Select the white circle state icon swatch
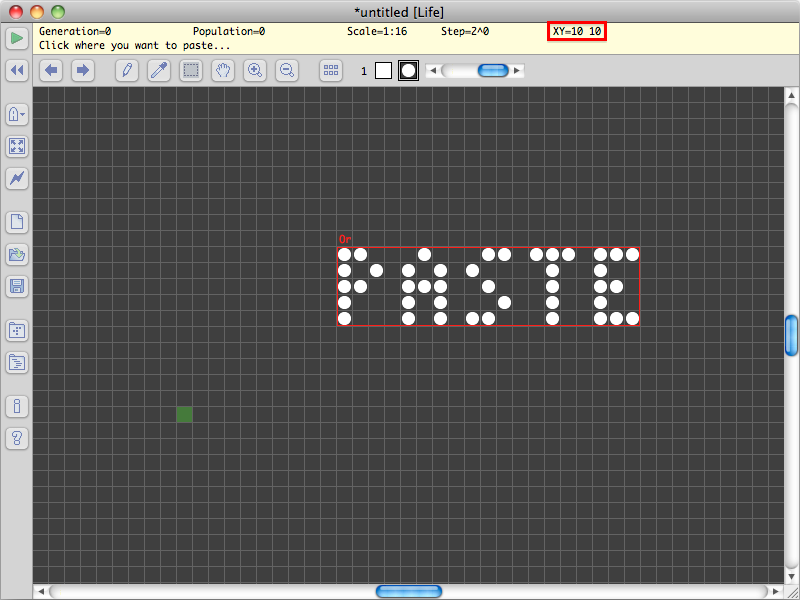 coord(408,70)
